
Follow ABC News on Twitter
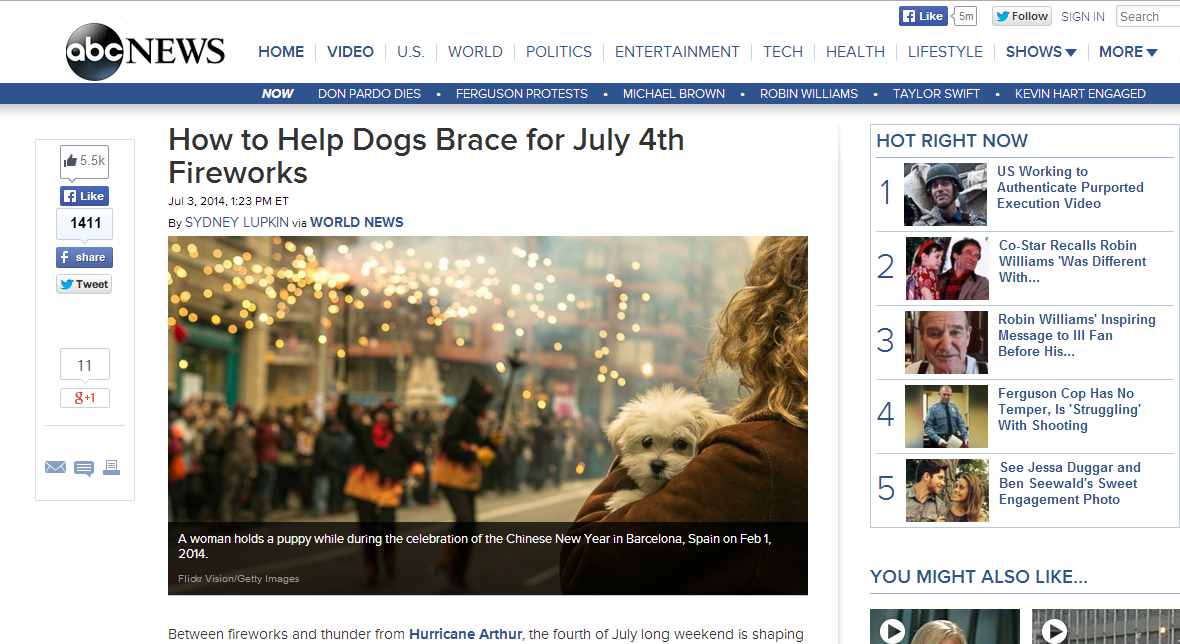(1021, 16)
